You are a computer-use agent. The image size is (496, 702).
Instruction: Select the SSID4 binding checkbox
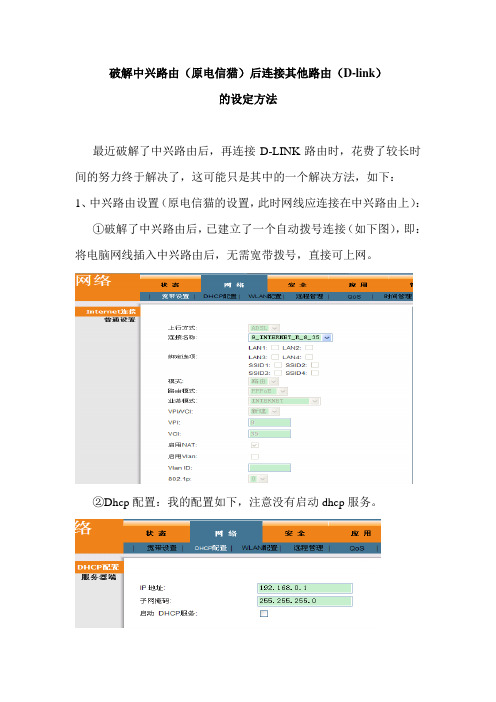315,373
